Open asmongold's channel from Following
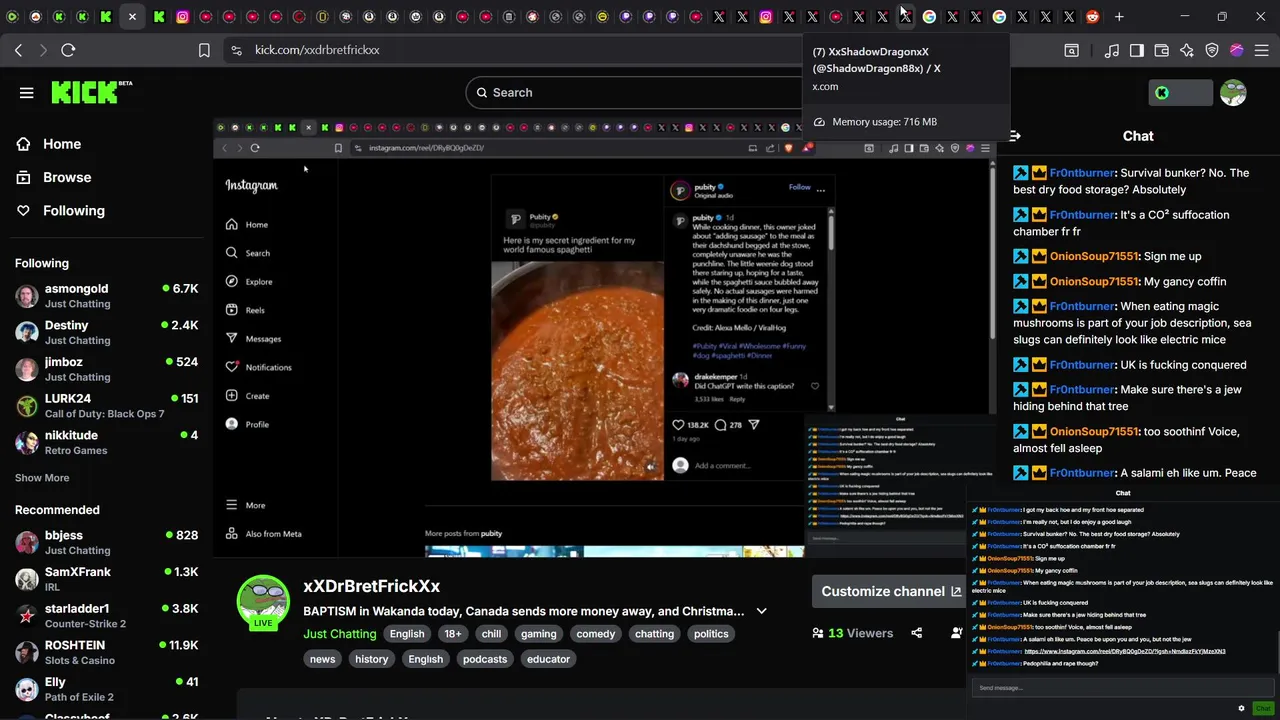 coord(106,296)
